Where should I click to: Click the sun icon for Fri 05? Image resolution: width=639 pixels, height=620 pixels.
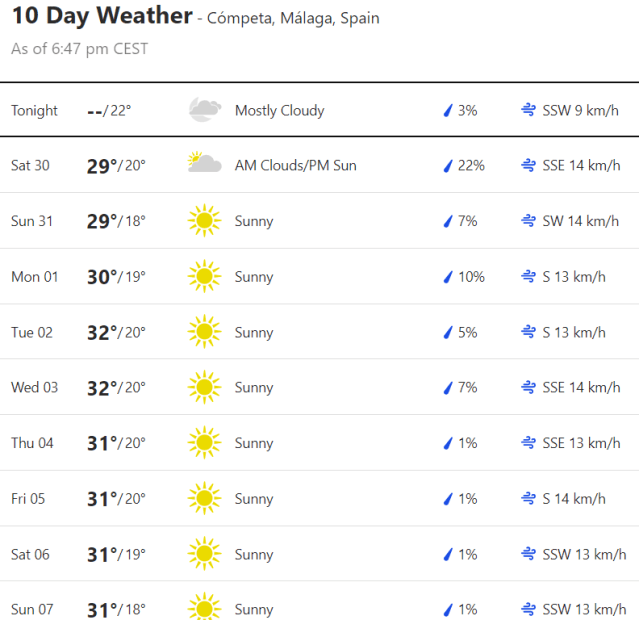click(x=204, y=498)
